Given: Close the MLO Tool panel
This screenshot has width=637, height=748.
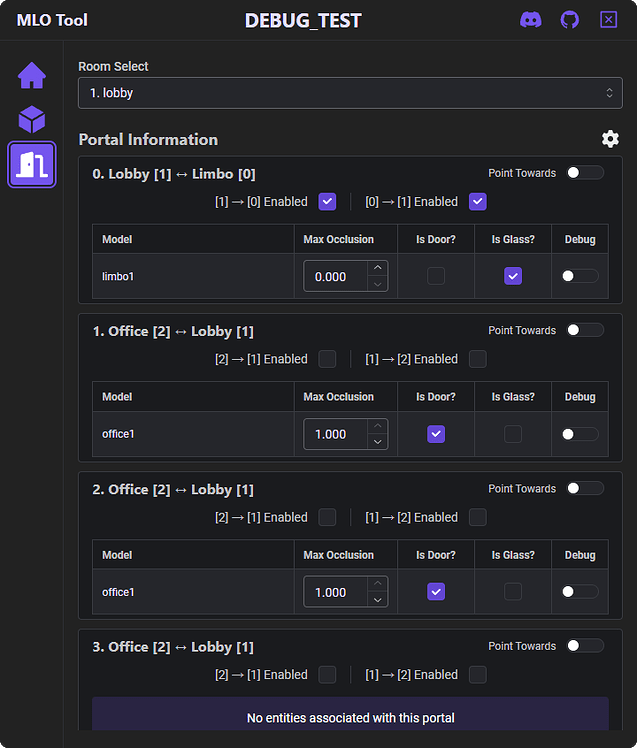Looking at the screenshot, I should click(609, 20).
